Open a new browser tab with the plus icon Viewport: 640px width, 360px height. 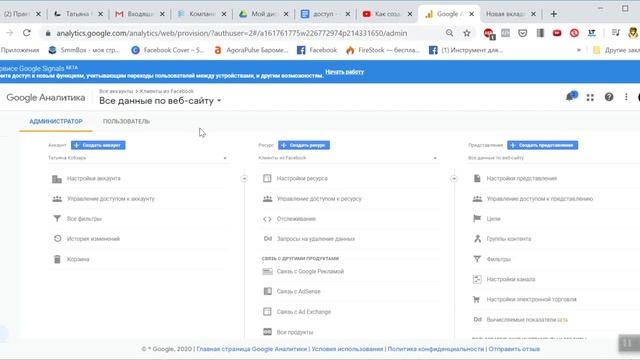coord(553,14)
